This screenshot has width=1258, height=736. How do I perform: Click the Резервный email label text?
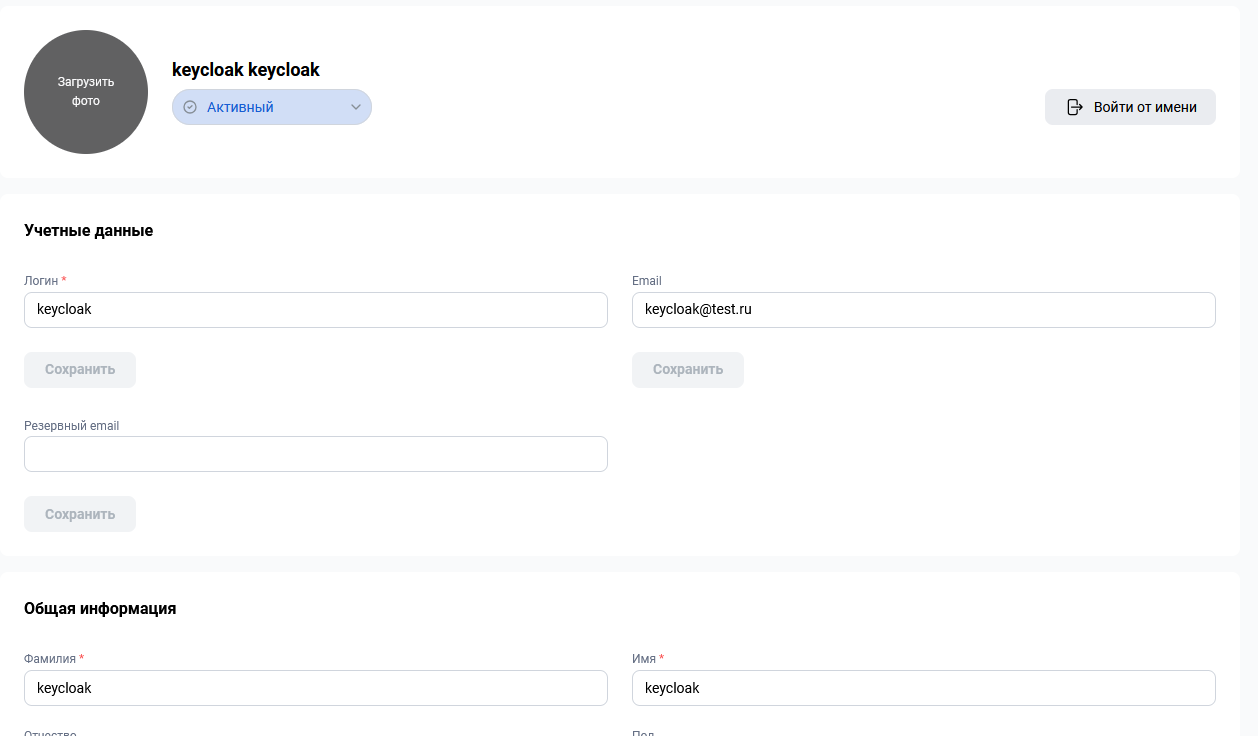pyautogui.click(x=71, y=426)
